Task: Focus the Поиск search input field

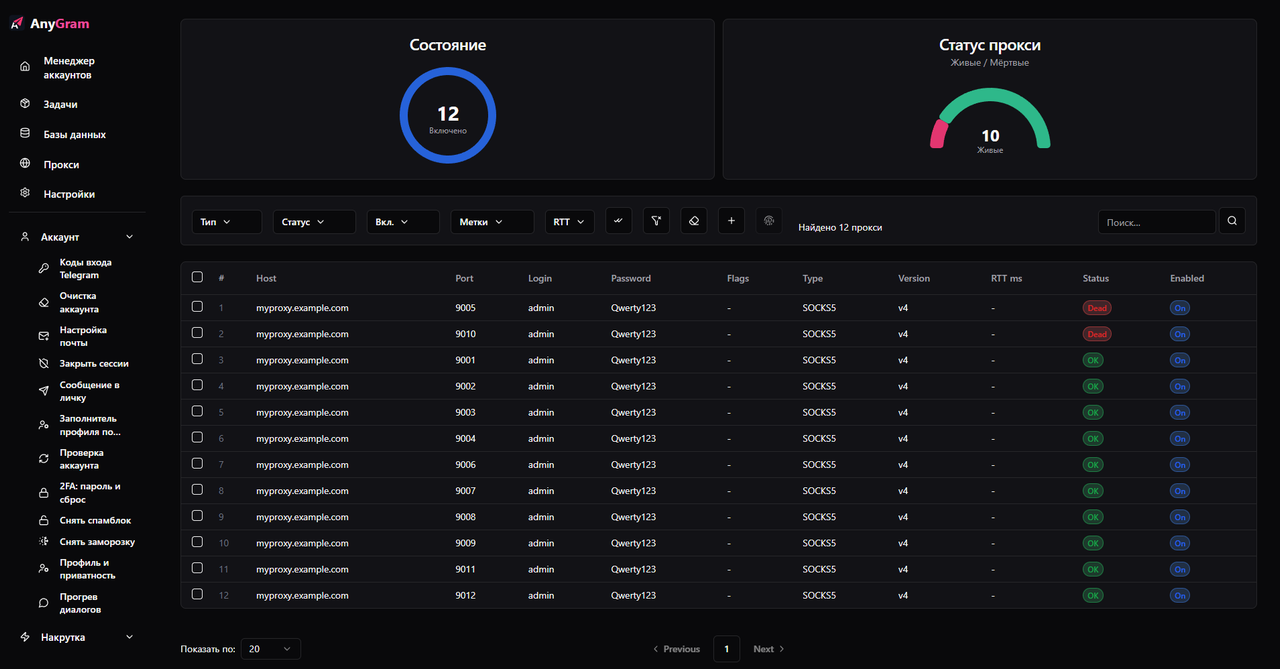Action: (1156, 222)
